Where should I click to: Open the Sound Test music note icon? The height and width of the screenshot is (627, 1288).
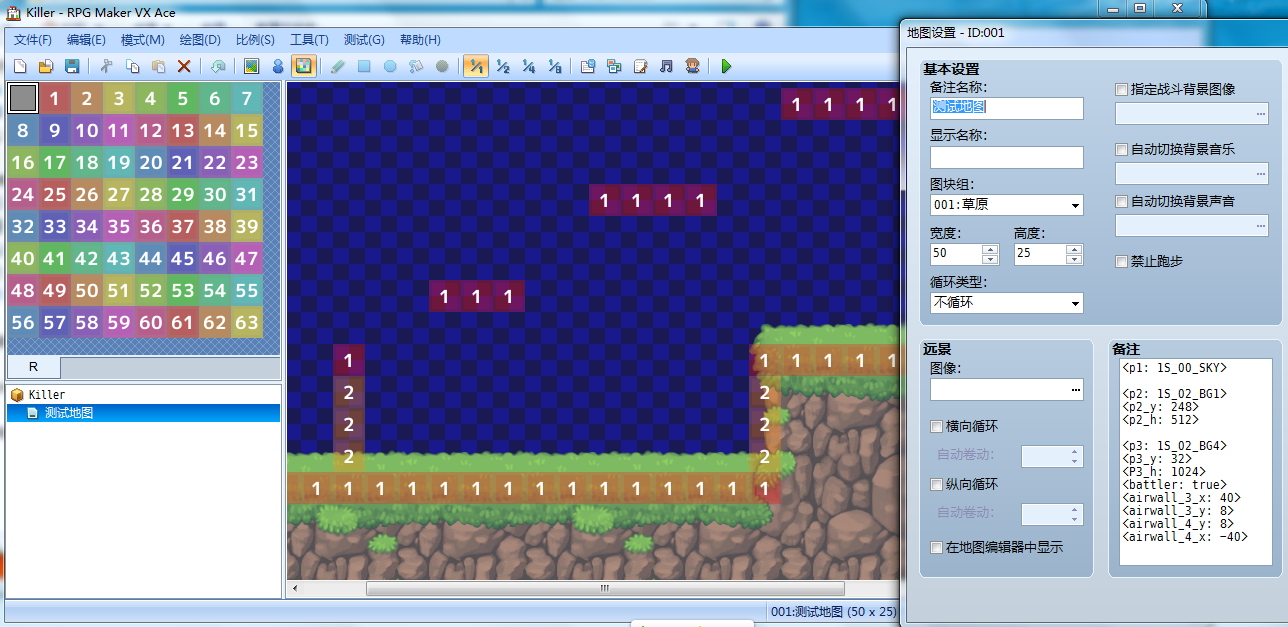666,66
